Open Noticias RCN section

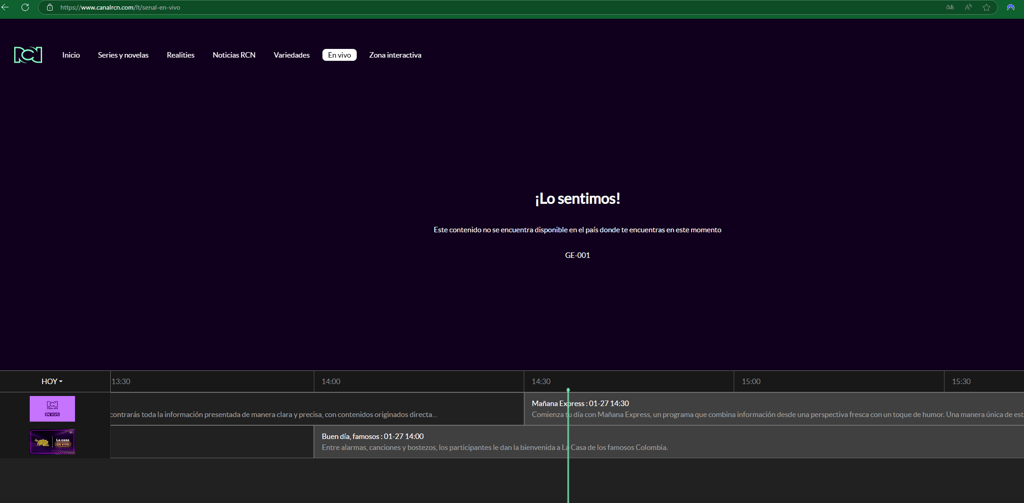(x=234, y=56)
